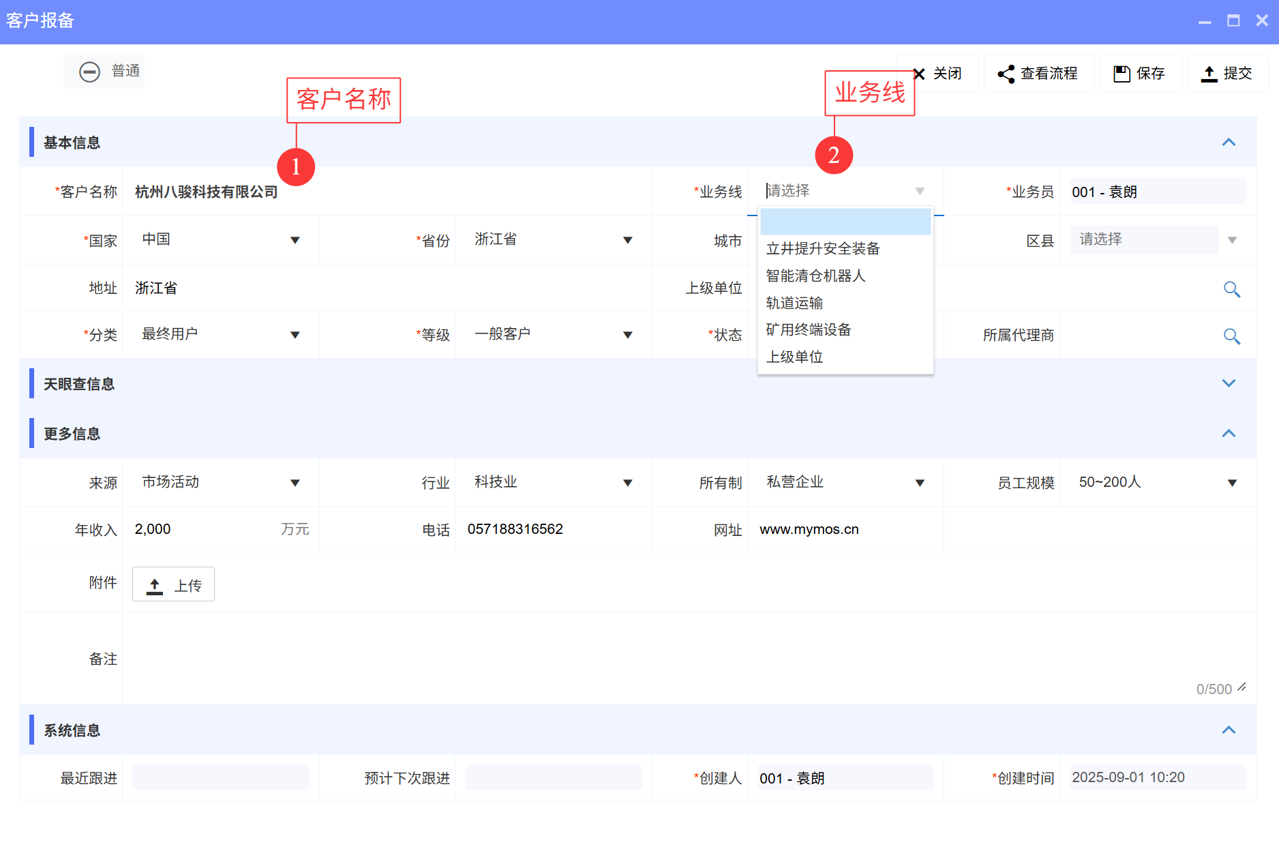Select 轨道运输 from the open dropdown
Image resolution: width=1279 pixels, height=851 pixels.
point(794,302)
